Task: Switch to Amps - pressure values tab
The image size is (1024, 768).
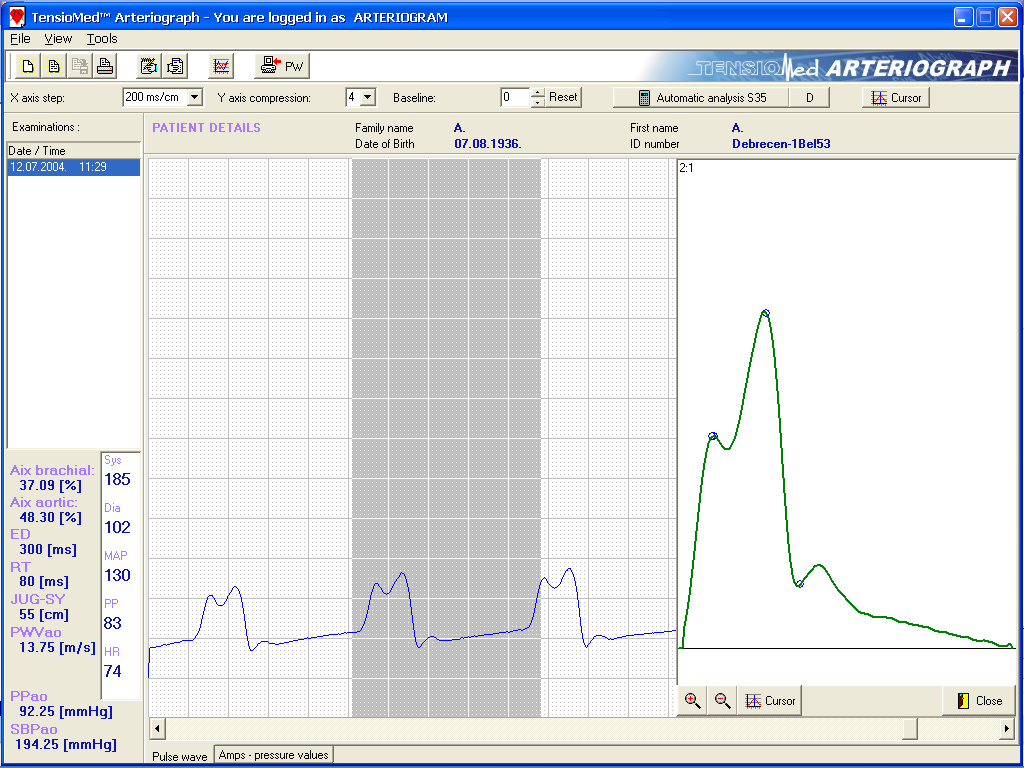Action: (x=274, y=755)
